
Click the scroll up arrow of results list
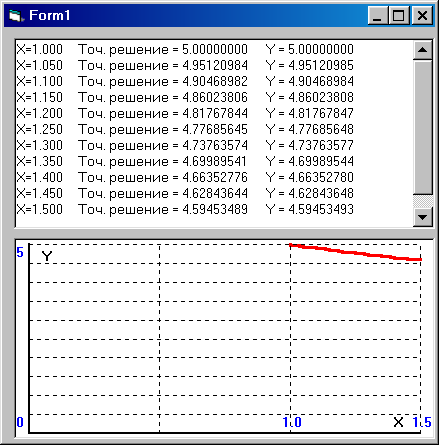pos(423,50)
